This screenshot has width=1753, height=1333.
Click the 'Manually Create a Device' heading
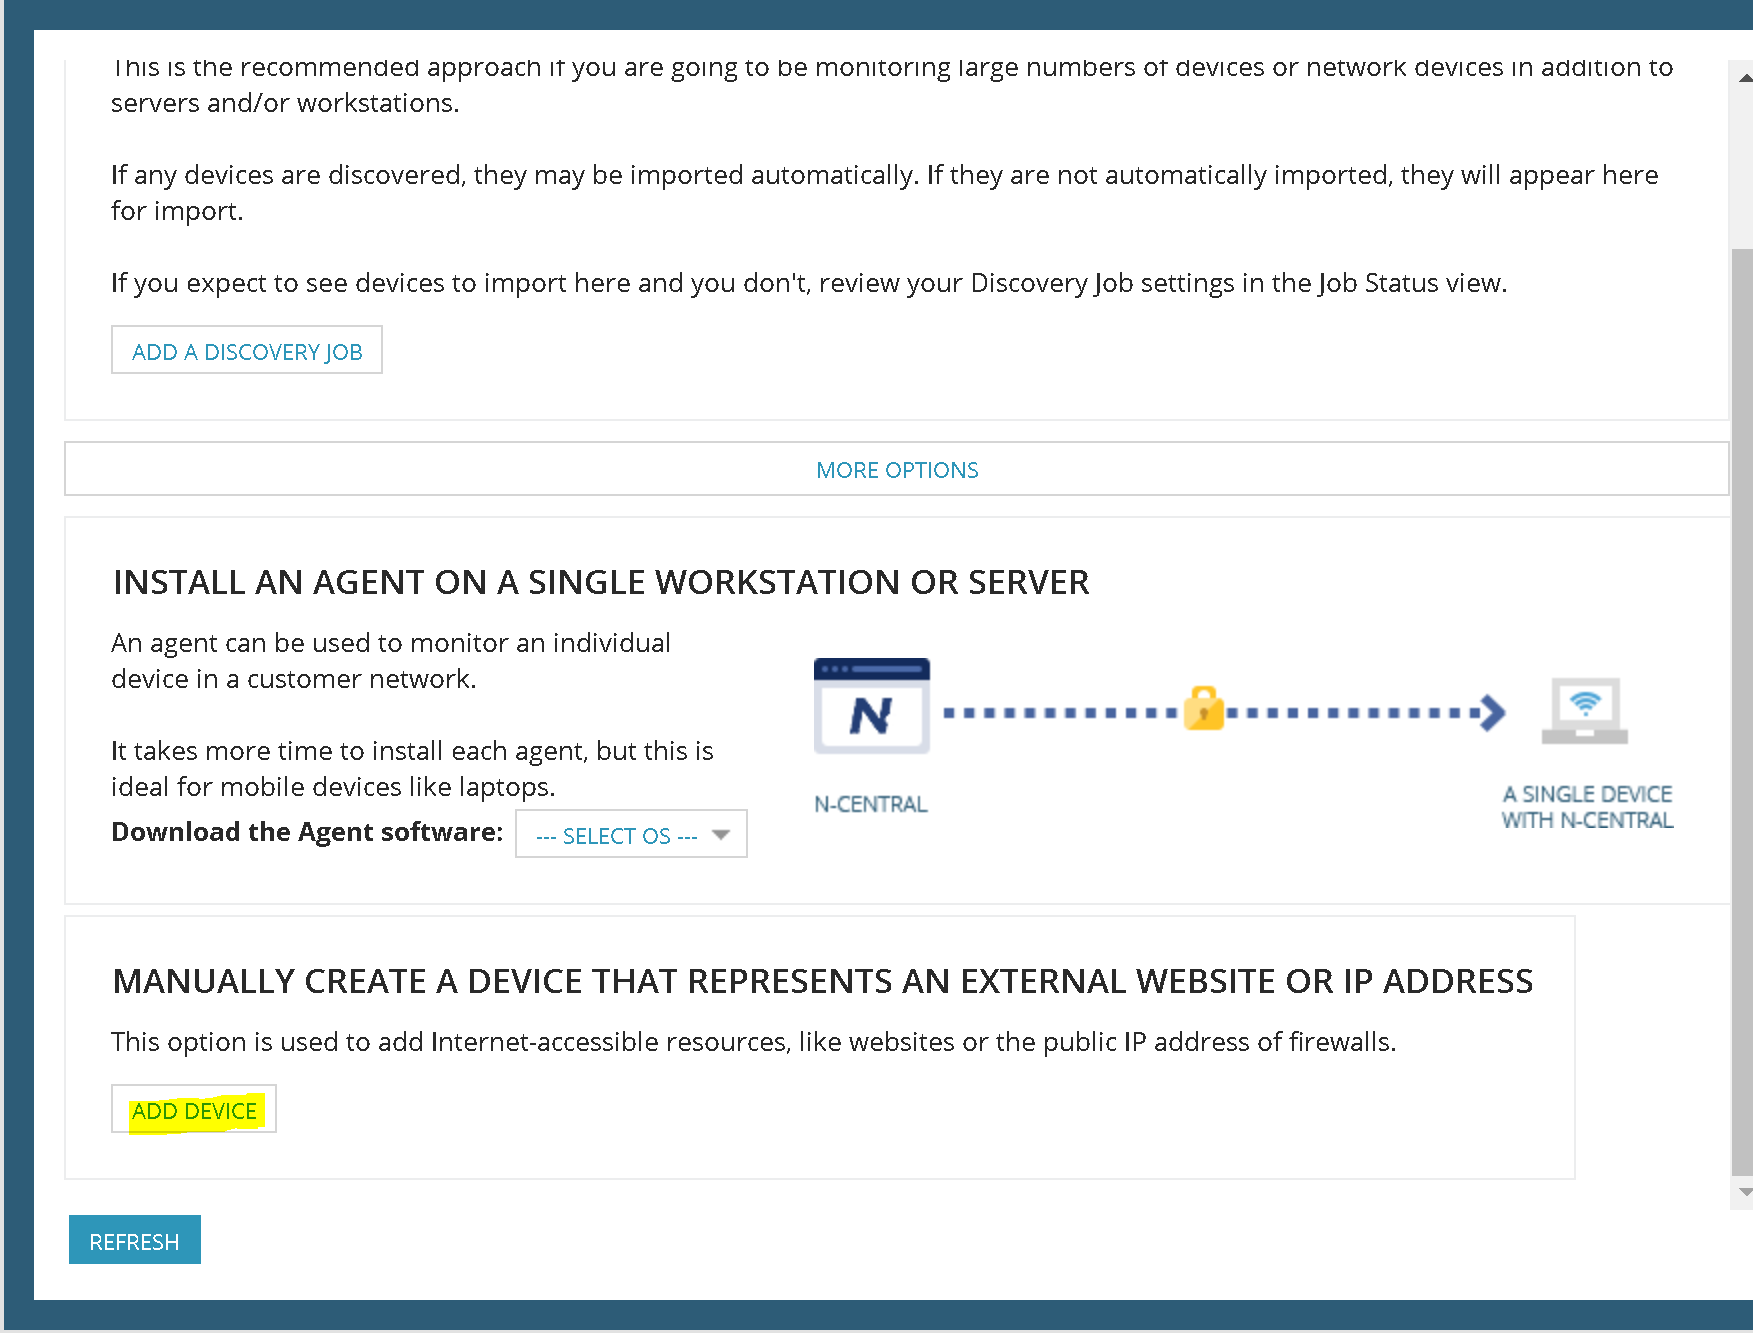point(822,981)
